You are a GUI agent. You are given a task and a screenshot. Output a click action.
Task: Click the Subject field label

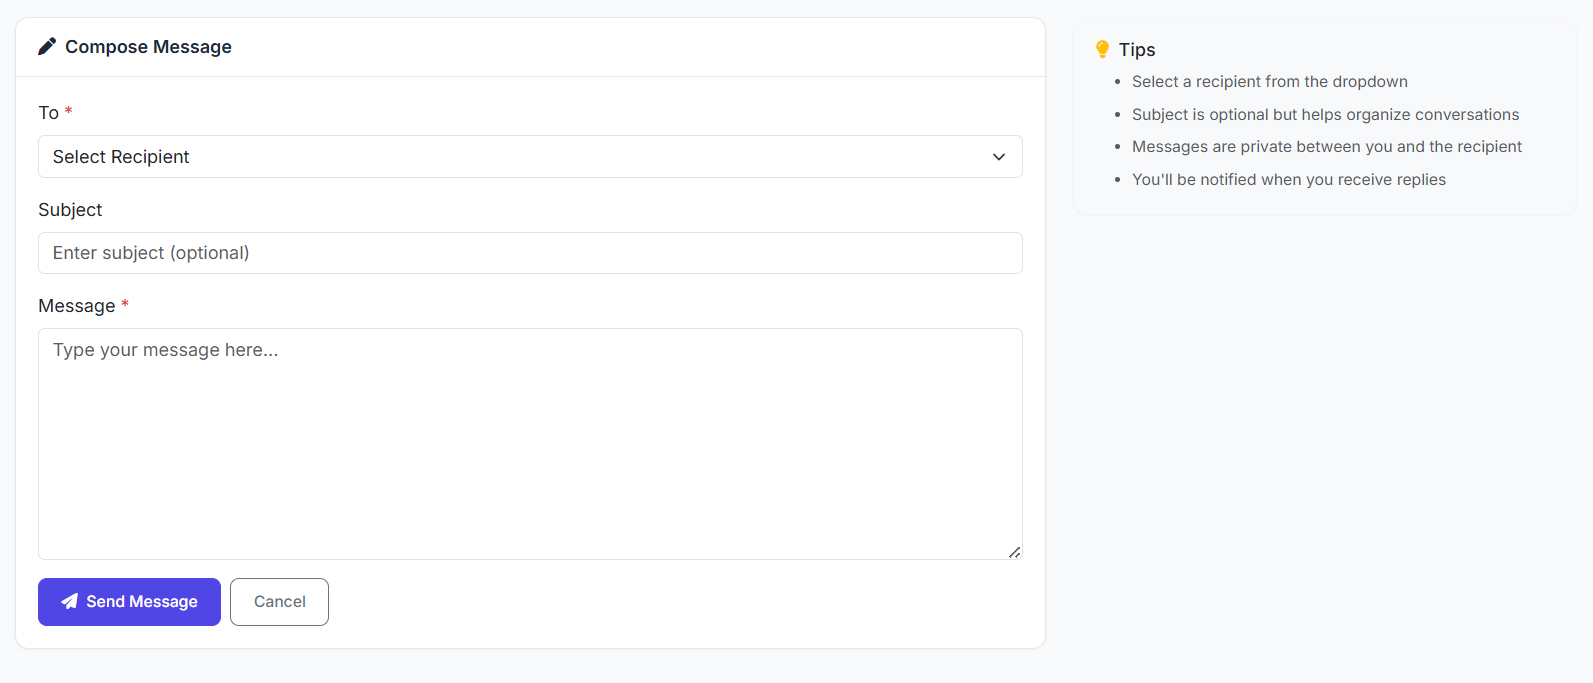tap(70, 210)
